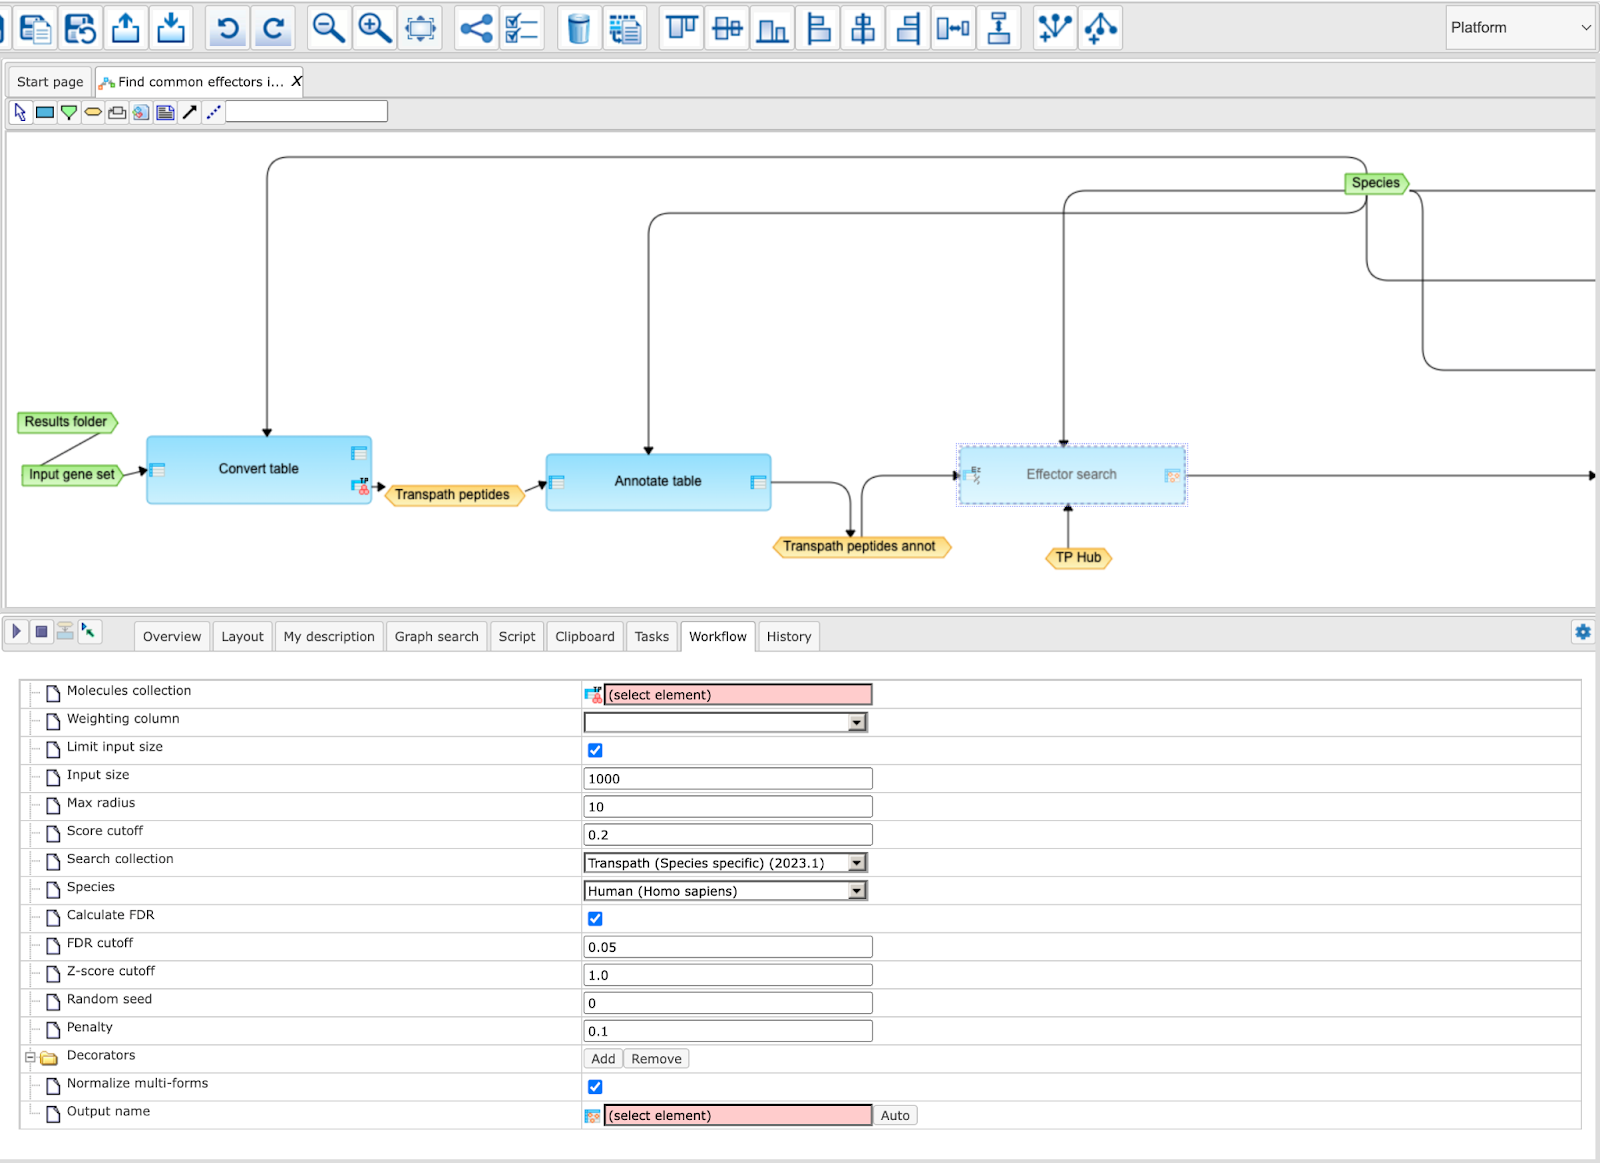The image size is (1600, 1163).
Task: Click the equalize horizontal spacing icon
Action: coord(953,28)
